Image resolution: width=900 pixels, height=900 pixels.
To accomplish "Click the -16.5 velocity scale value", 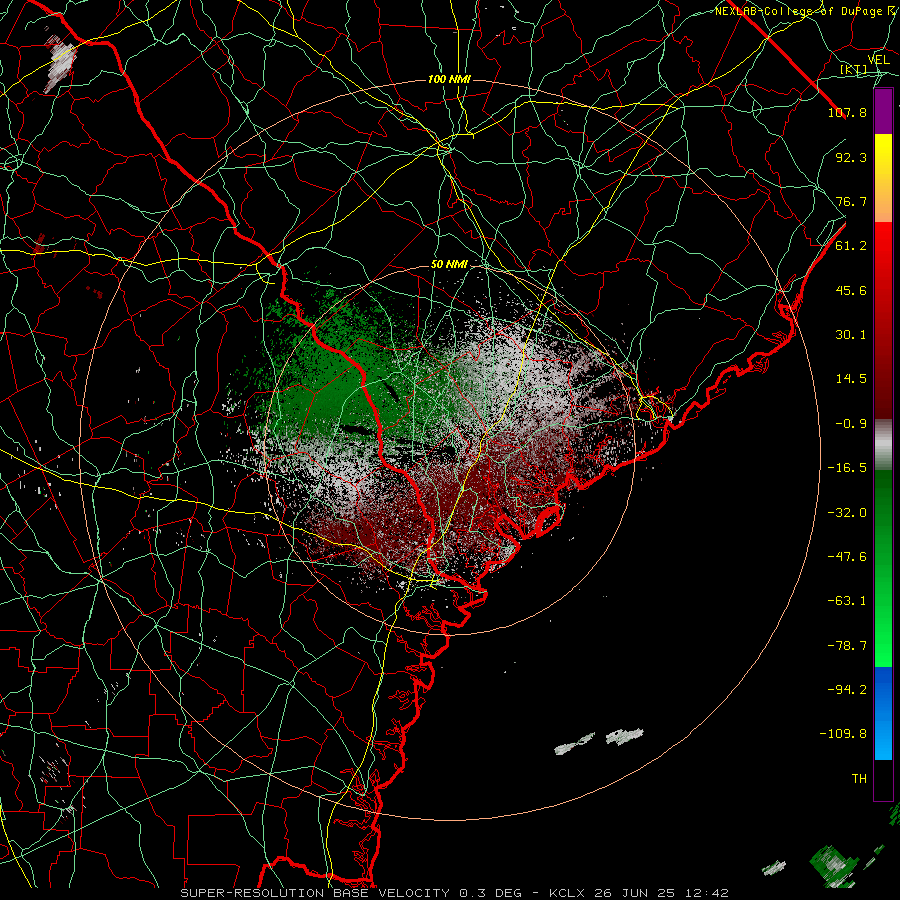I will (x=847, y=468).
